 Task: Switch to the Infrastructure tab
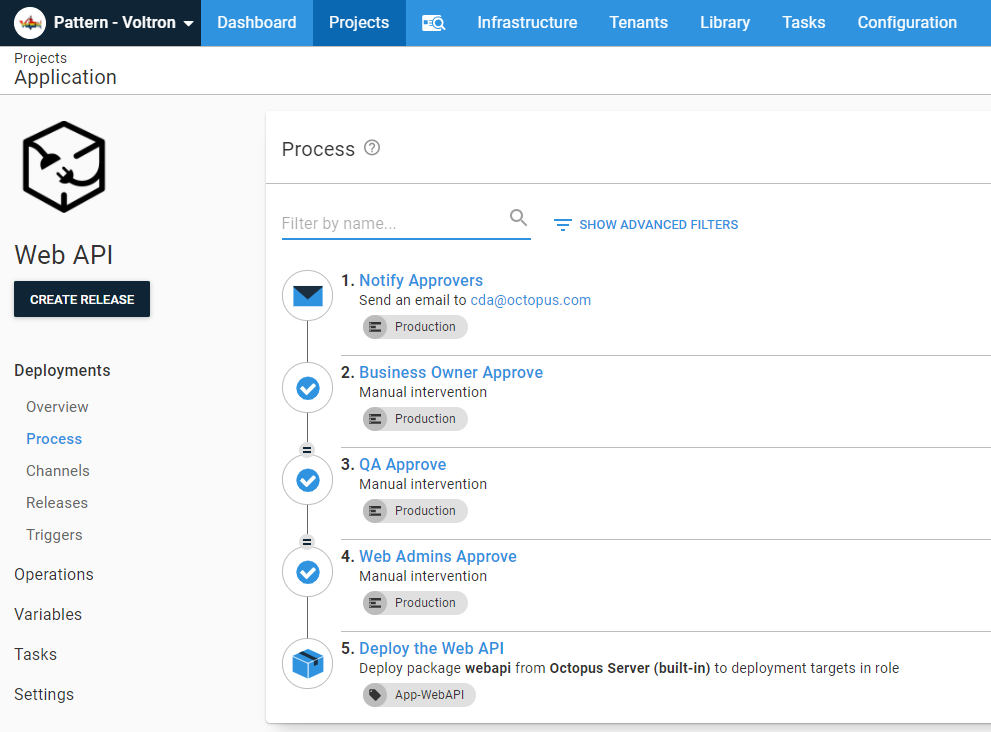527,22
